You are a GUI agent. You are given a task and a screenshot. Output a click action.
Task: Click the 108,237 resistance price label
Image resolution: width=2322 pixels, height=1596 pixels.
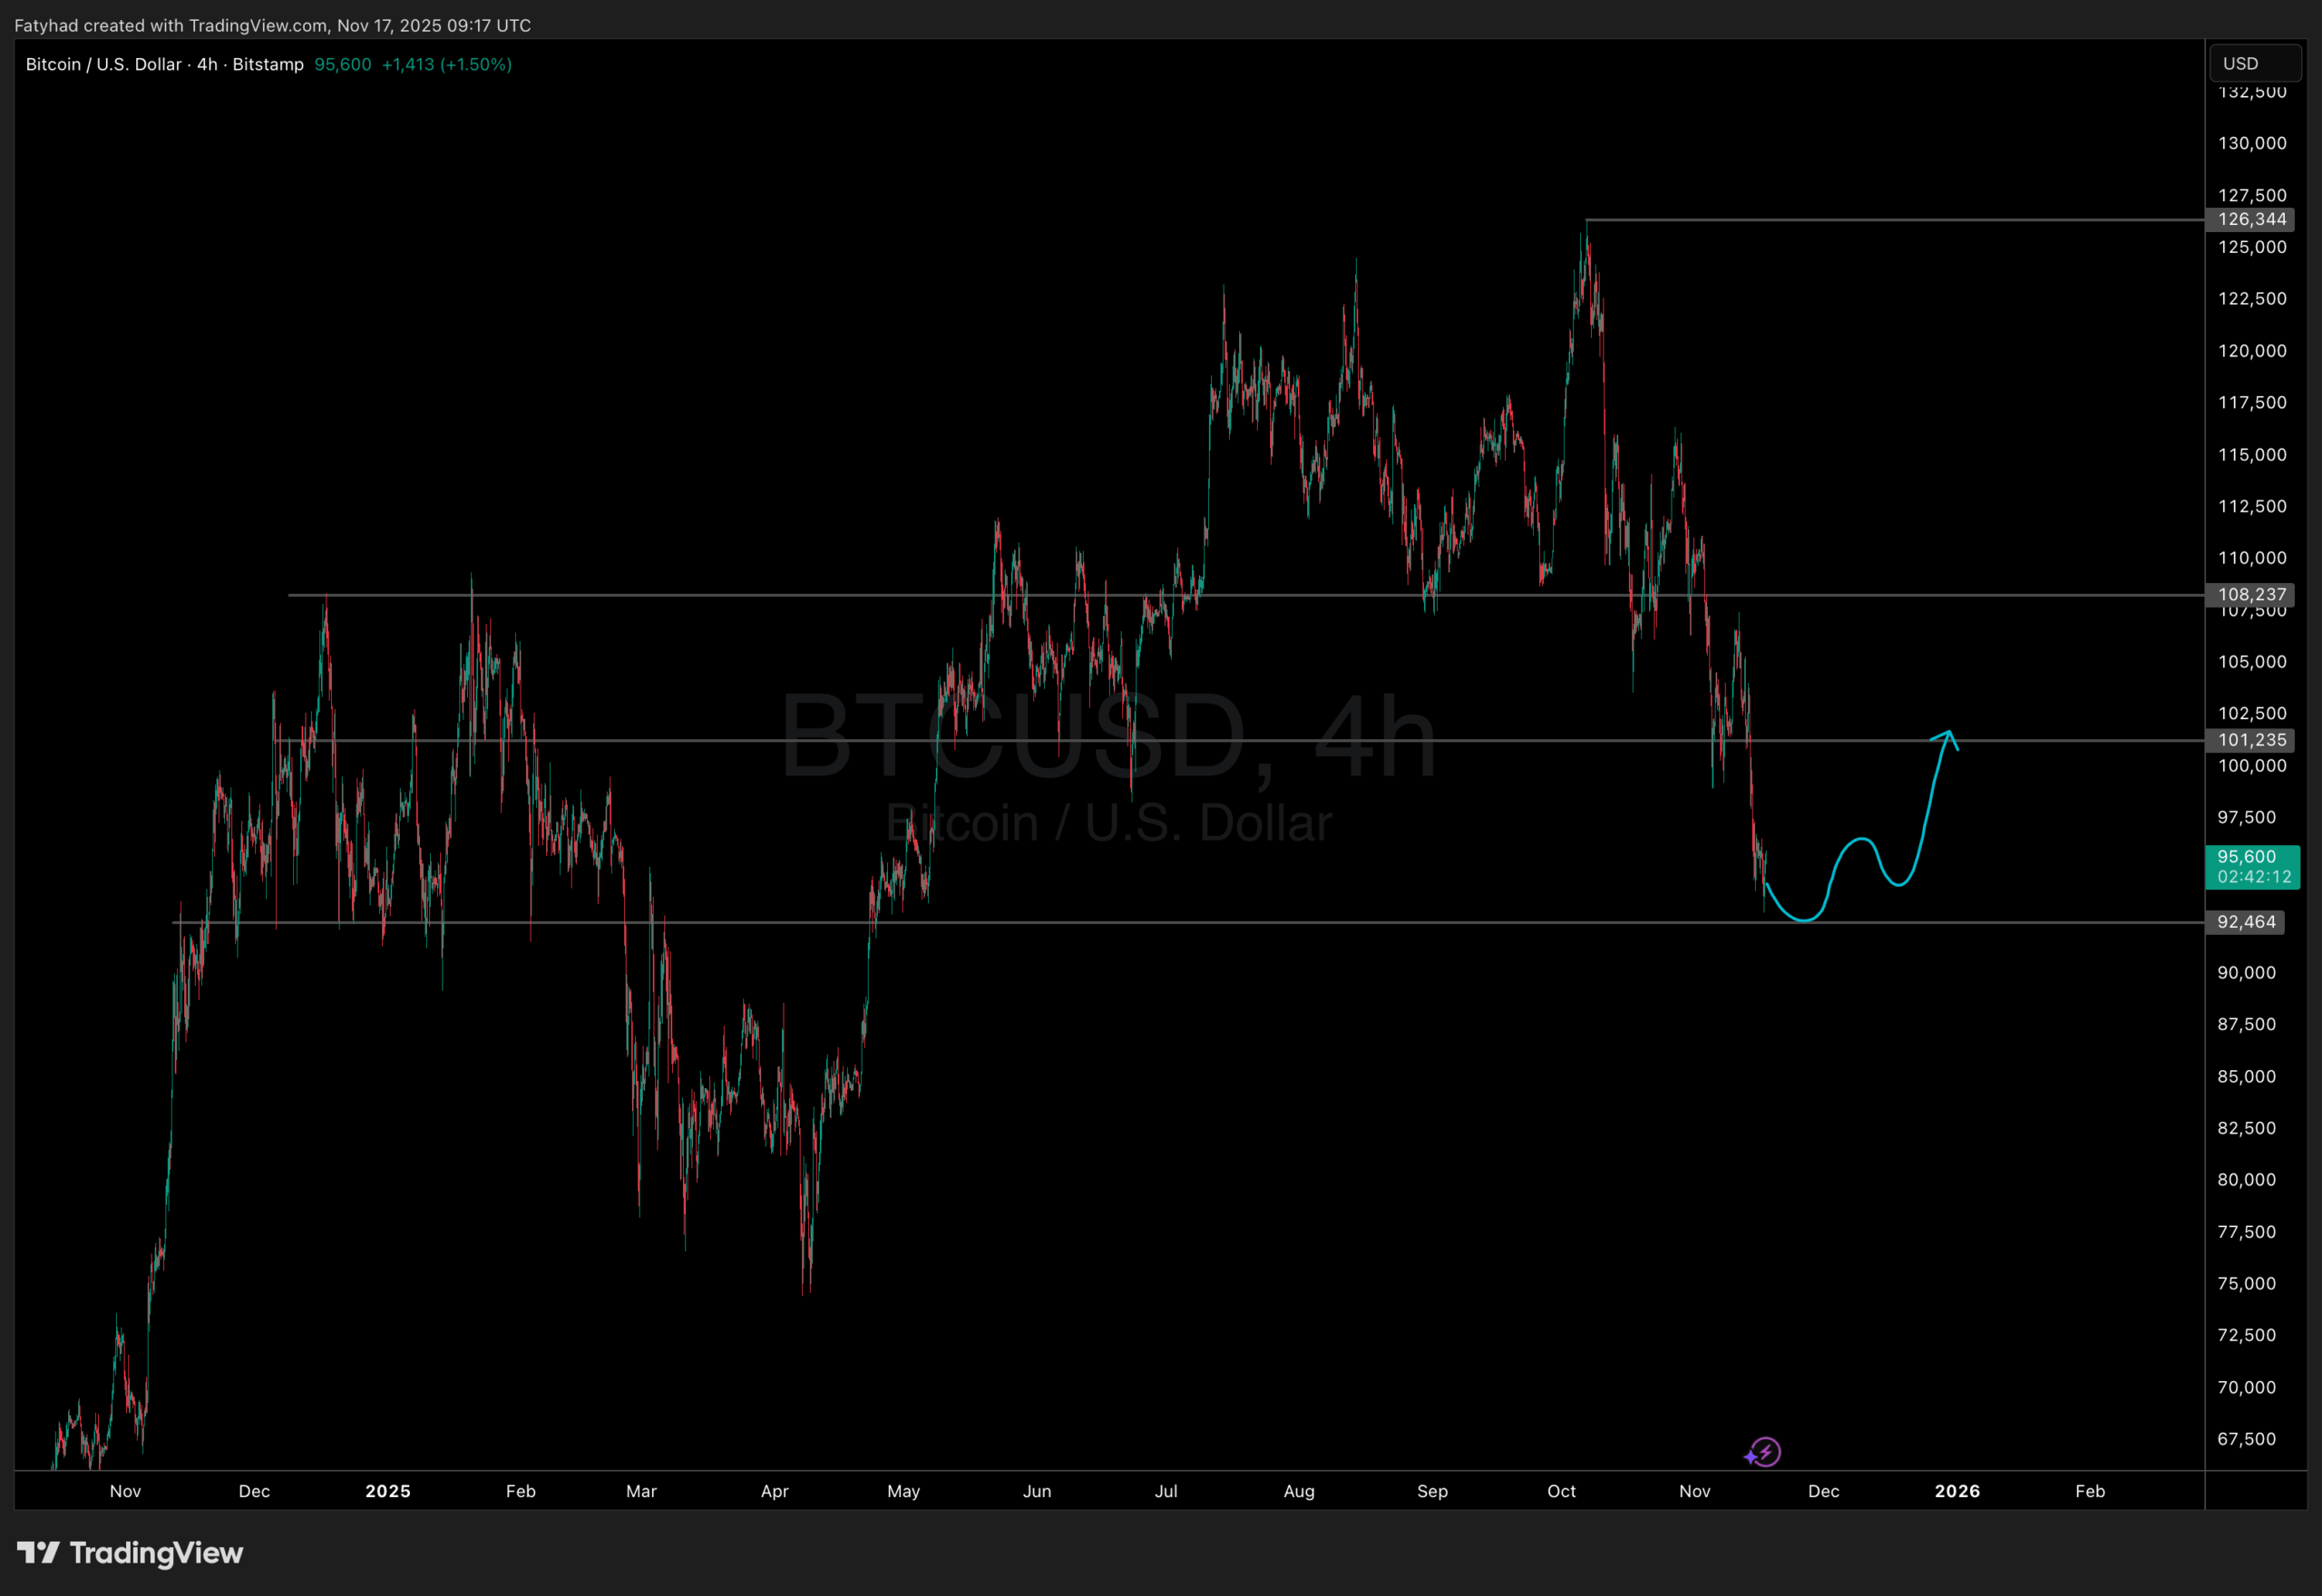click(2250, 594)
